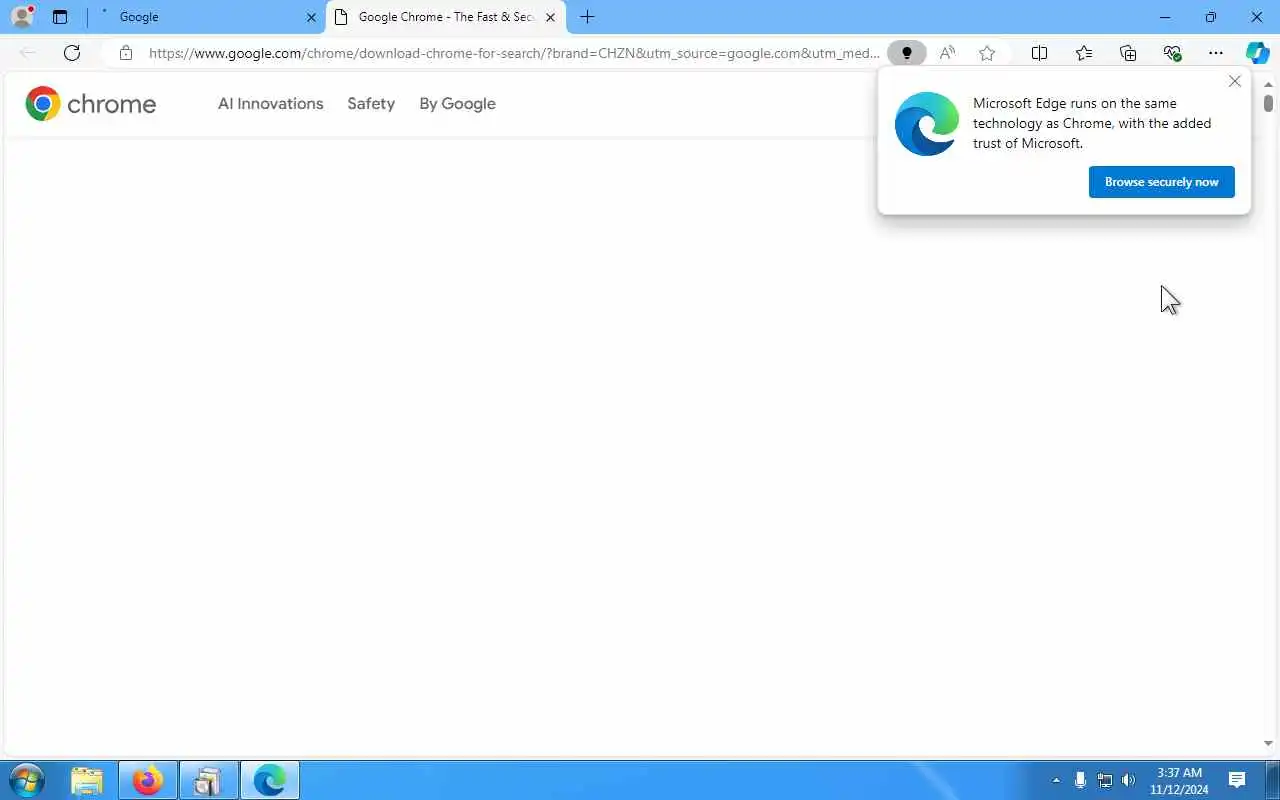Activate Read aloud icon

(x=947, y=53)
